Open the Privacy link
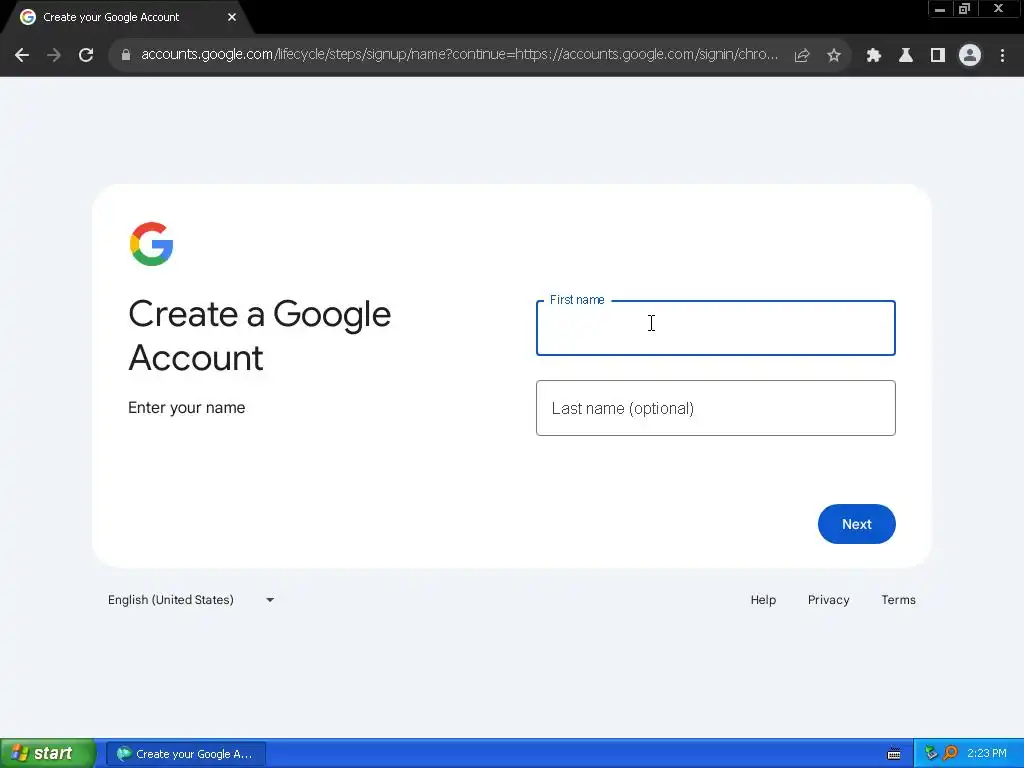This screenshot has width=1024, height=768. 828,600
